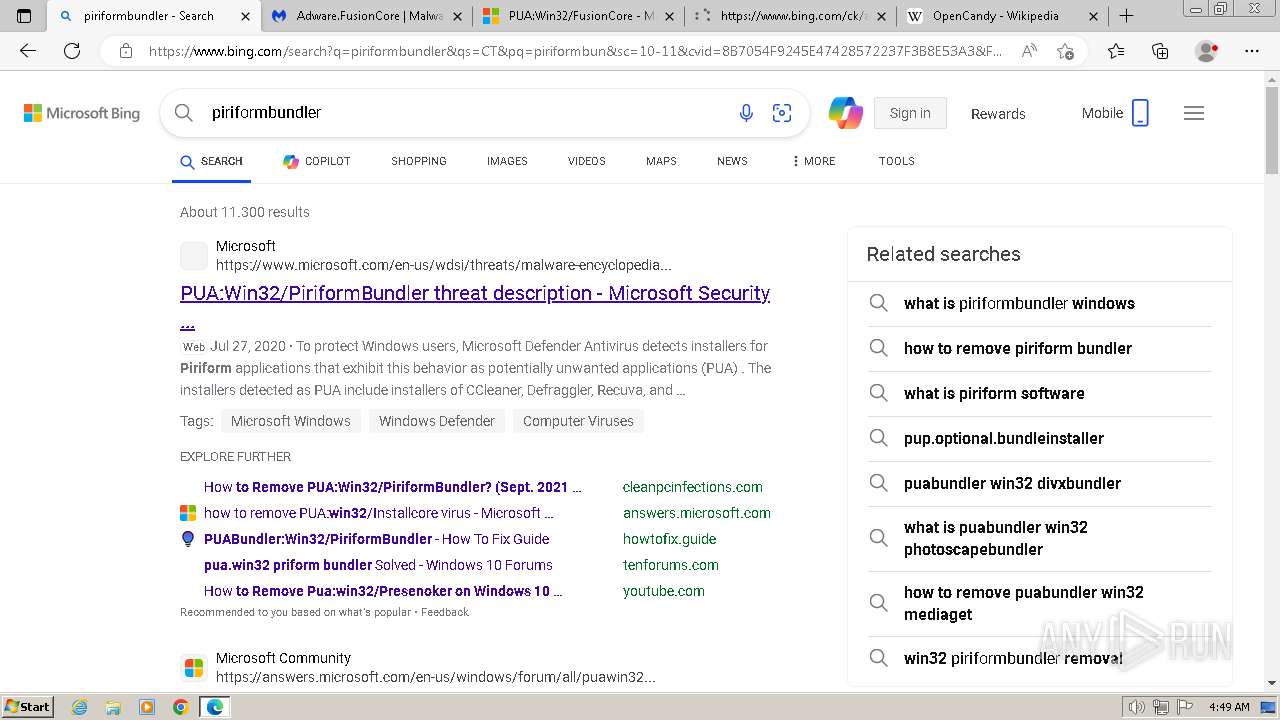Open SHOPPING results
1280x720 pixels.
point(419,161)
